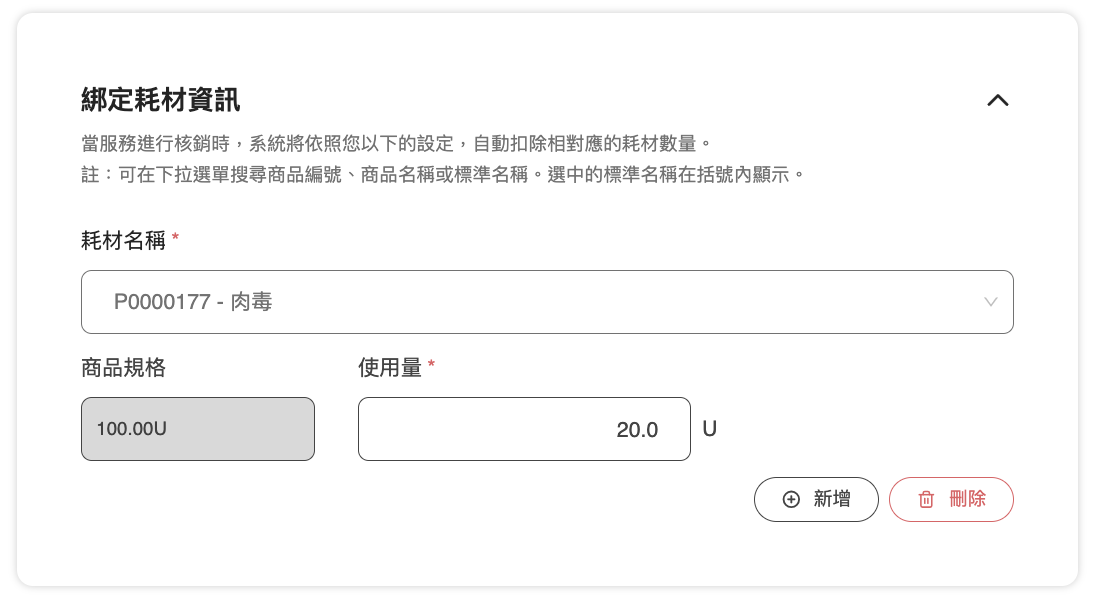
Task: Click the red asterisk next to 耗材名稱
Action: coord(176,238)
